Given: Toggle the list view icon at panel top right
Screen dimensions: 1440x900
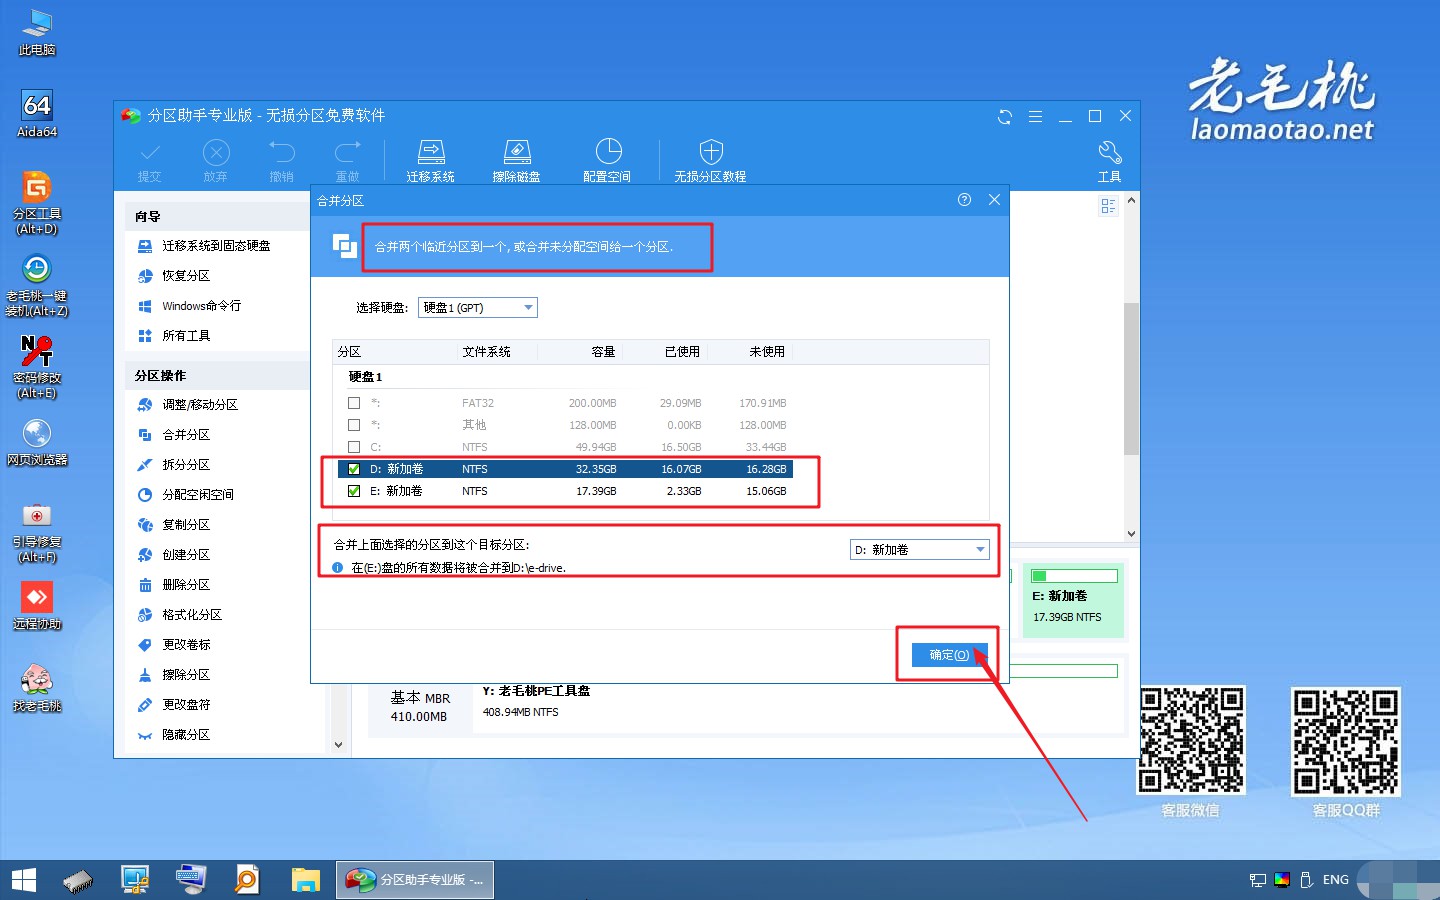Looking at the screenshot, I should tap(1108, 206).
